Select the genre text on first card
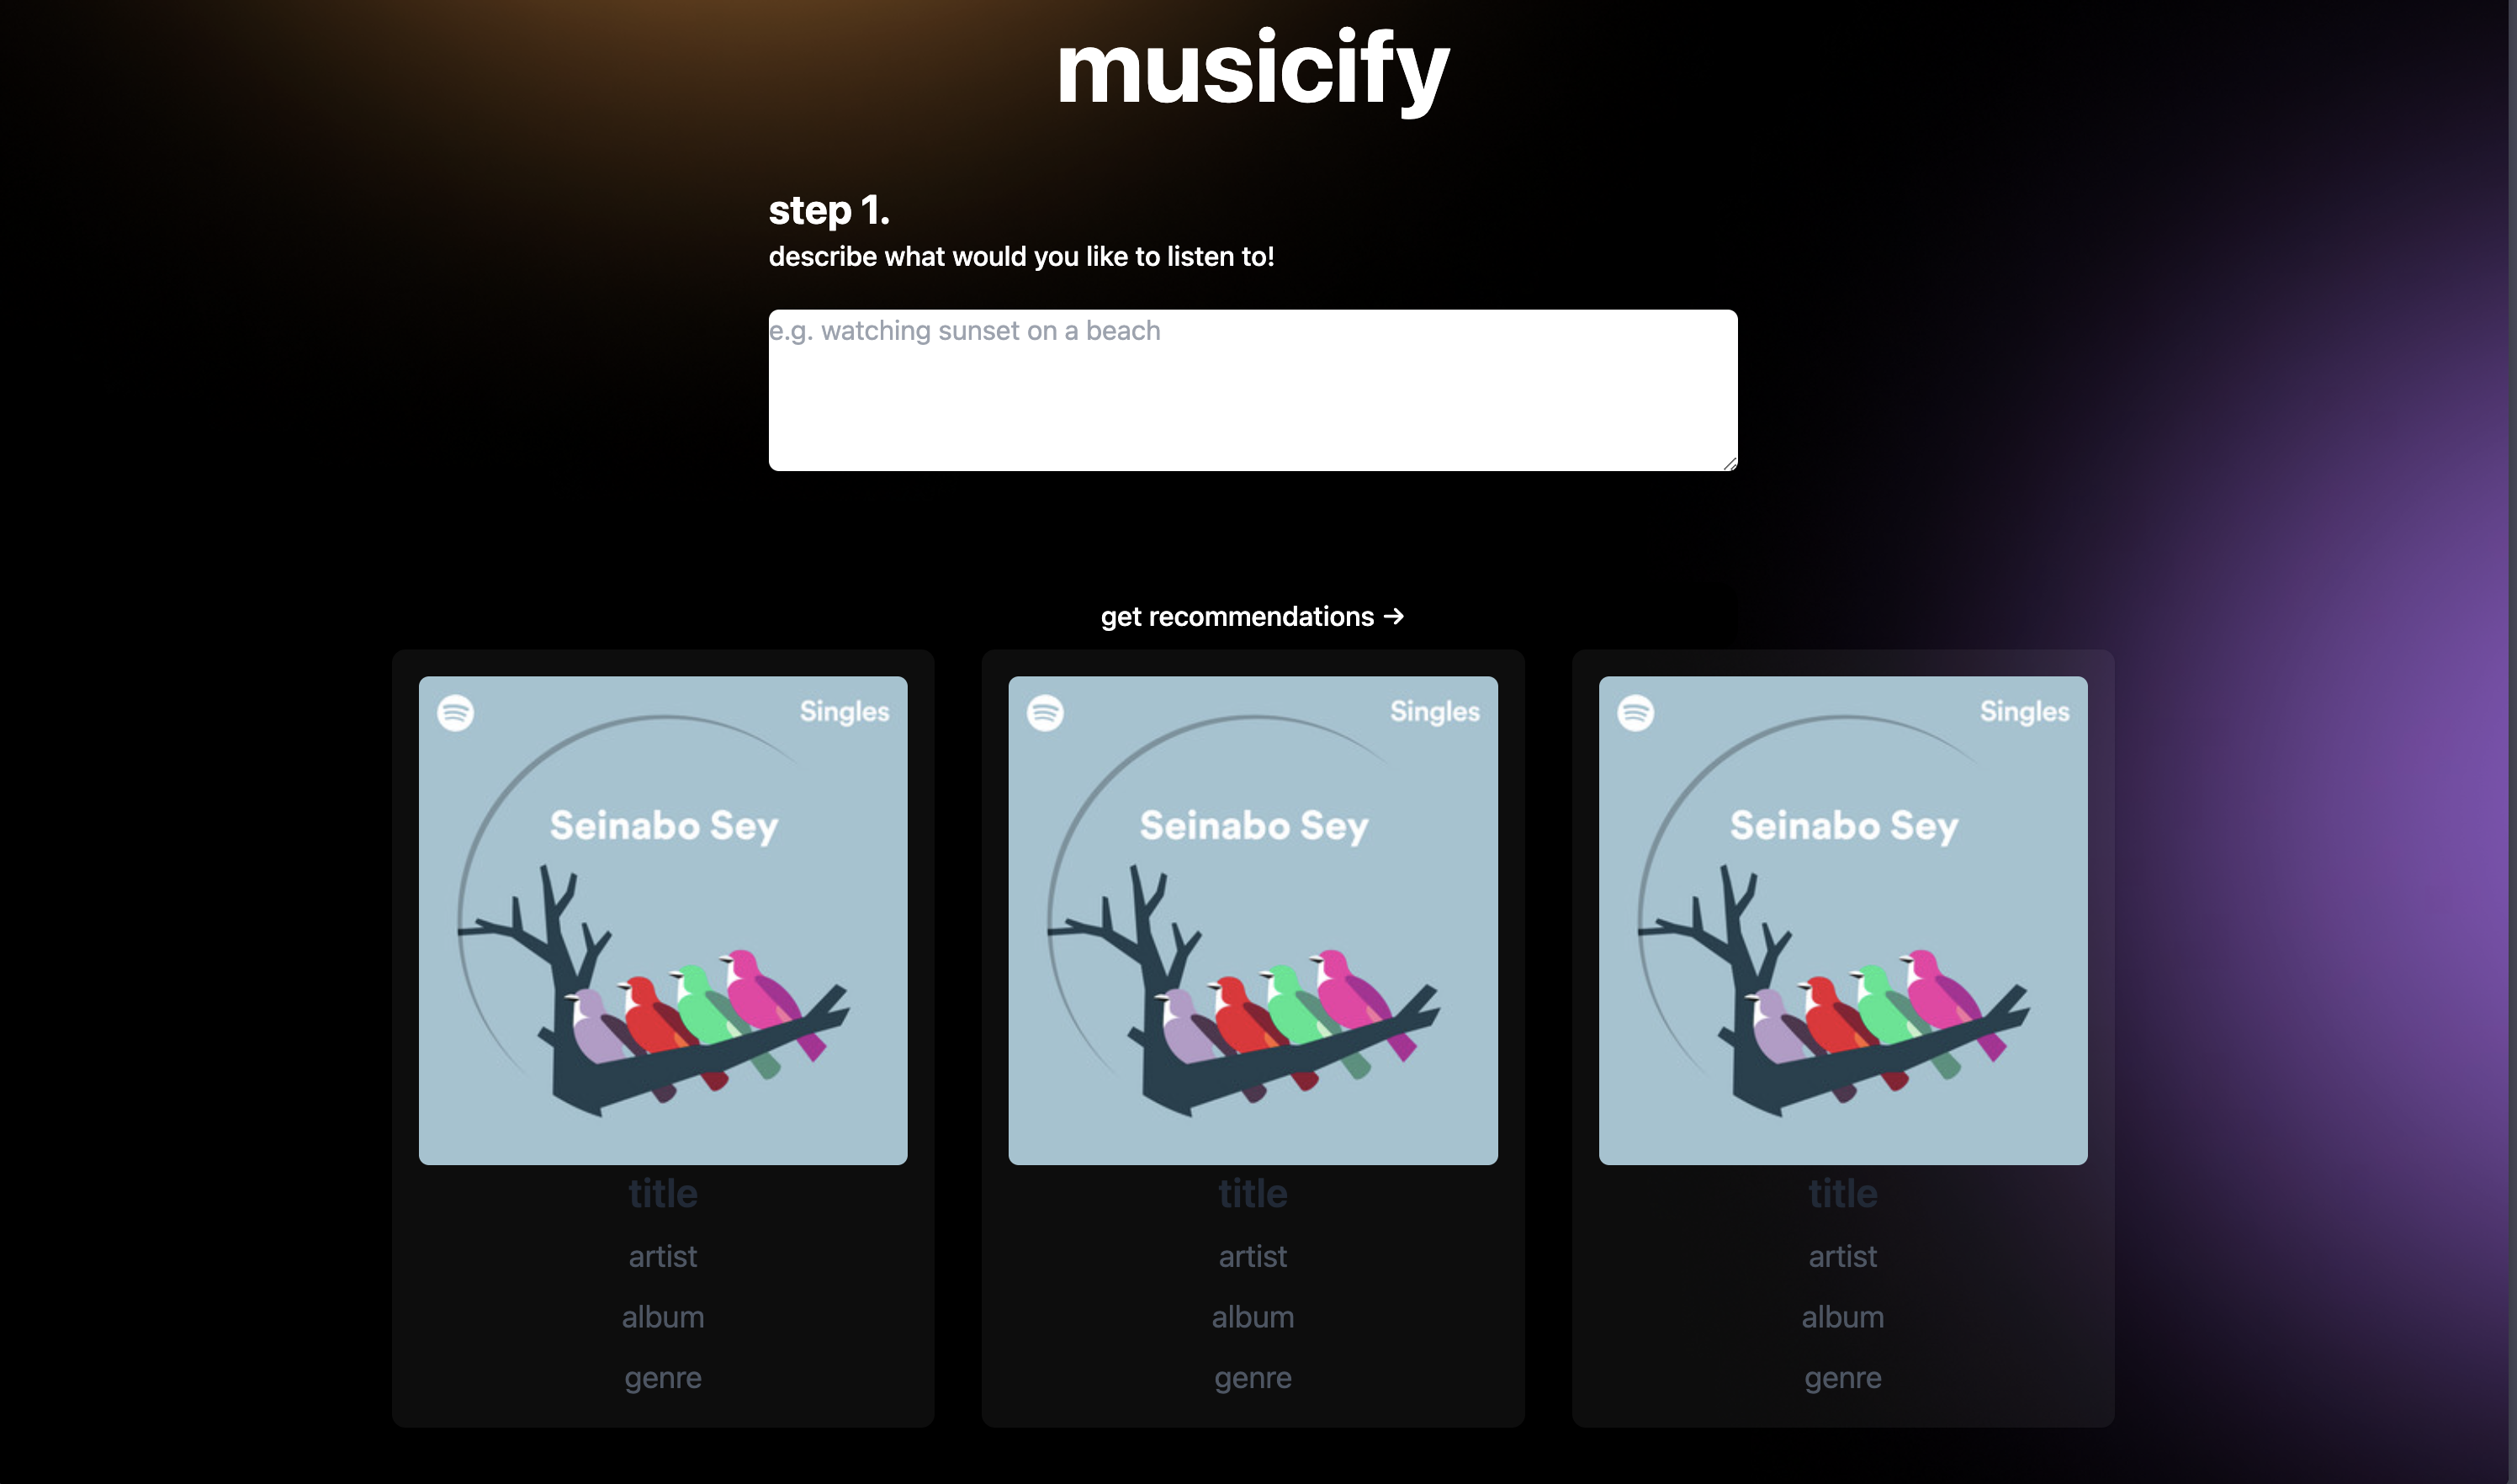This screenshot has width=2517, height=1484. [x=663, y=1378]
